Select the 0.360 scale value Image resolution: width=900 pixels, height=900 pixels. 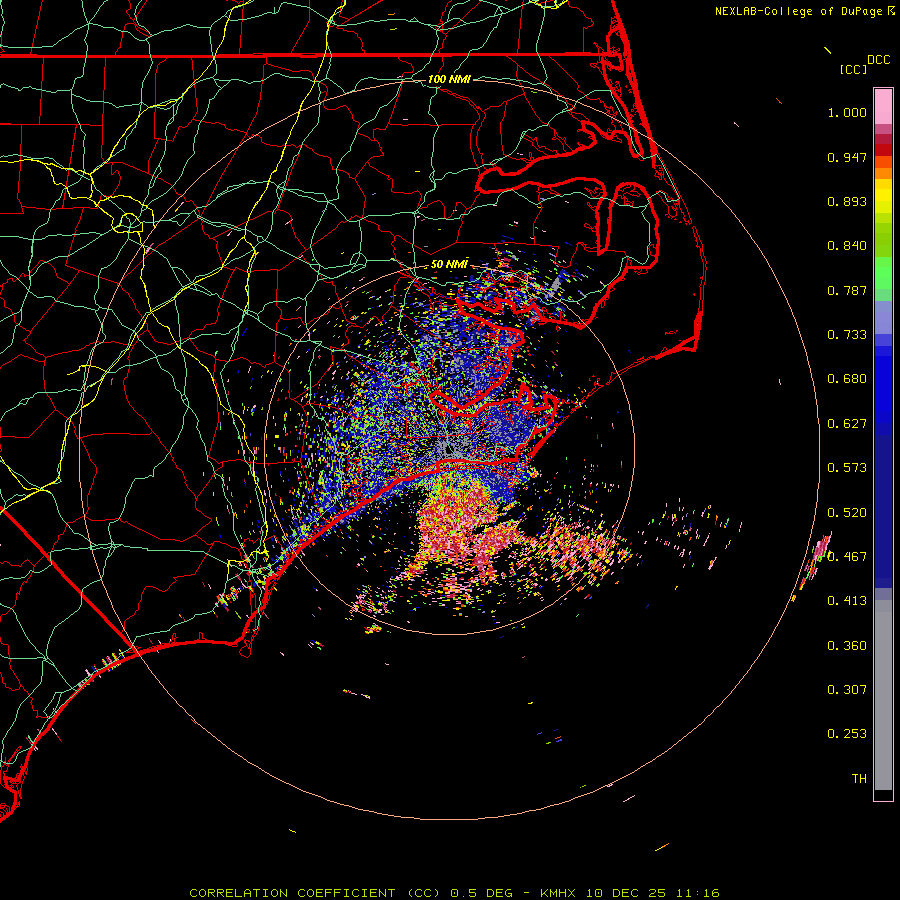[x=847, y=646]
